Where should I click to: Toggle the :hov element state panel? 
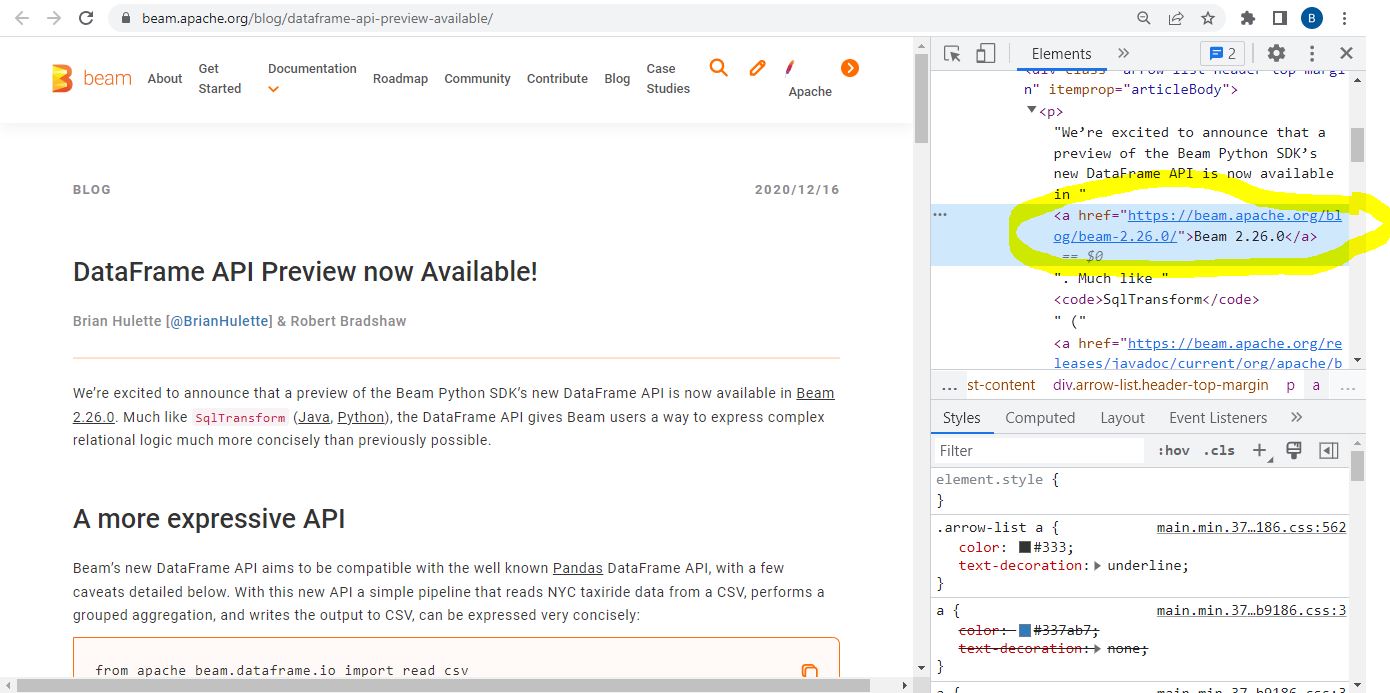(1173, 451)
